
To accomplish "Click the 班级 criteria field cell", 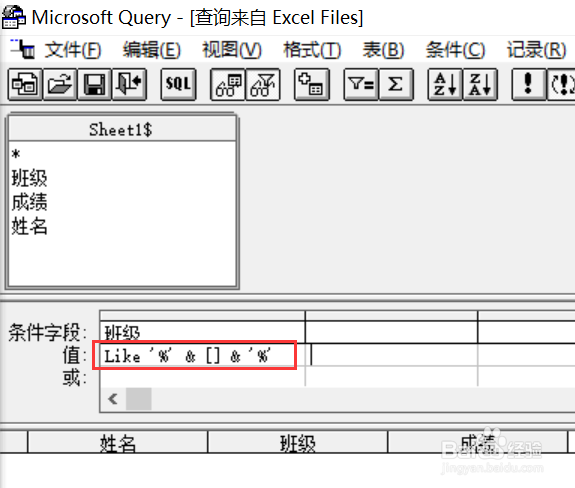I will point(202,332).
